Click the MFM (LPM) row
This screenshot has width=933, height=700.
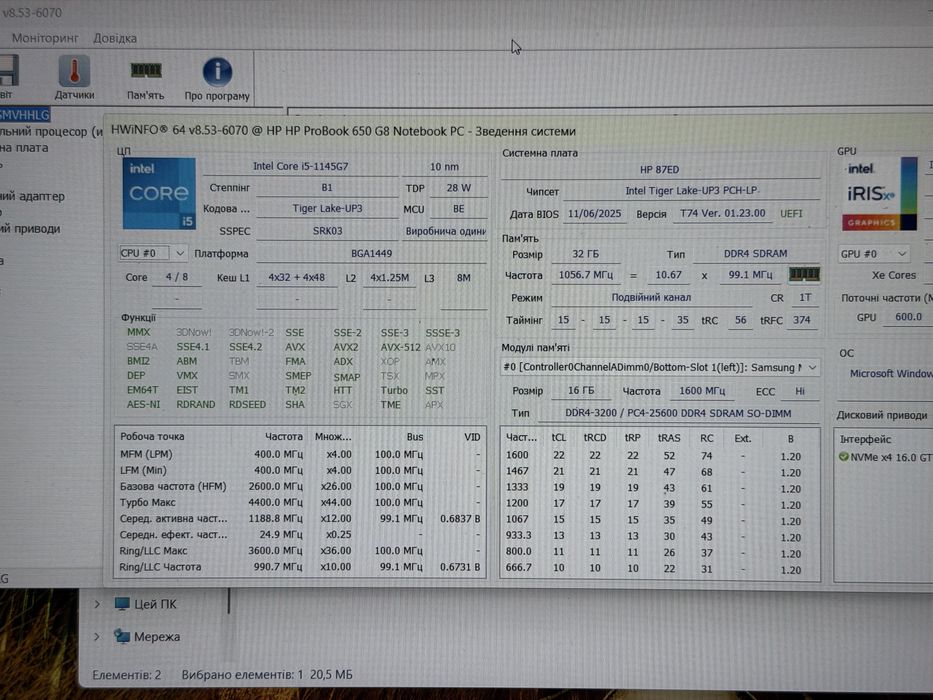pos(300,454)
